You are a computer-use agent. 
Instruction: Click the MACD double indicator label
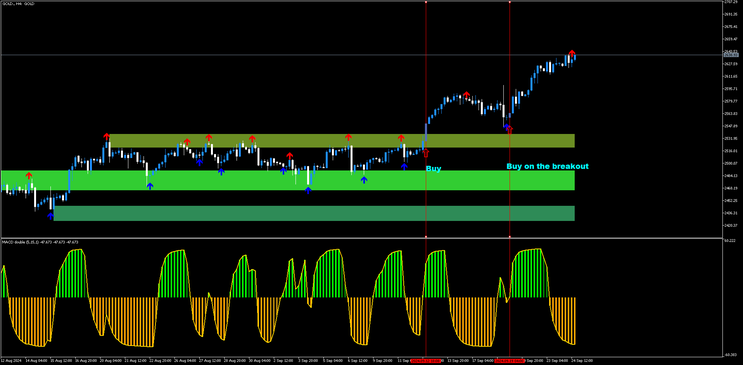point(40,242)
